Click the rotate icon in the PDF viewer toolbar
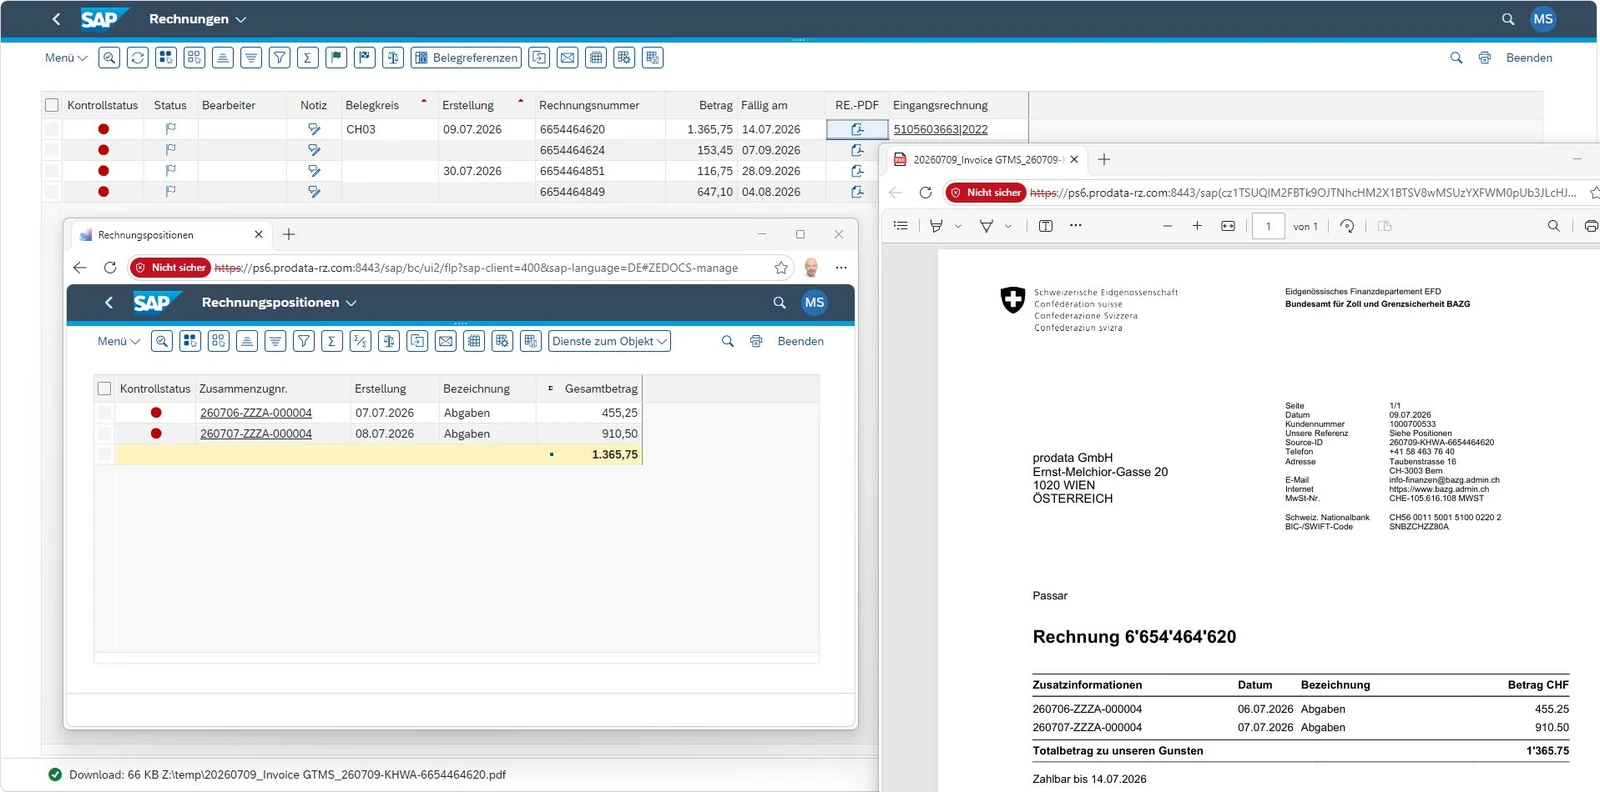 [x=1347, y=226]
